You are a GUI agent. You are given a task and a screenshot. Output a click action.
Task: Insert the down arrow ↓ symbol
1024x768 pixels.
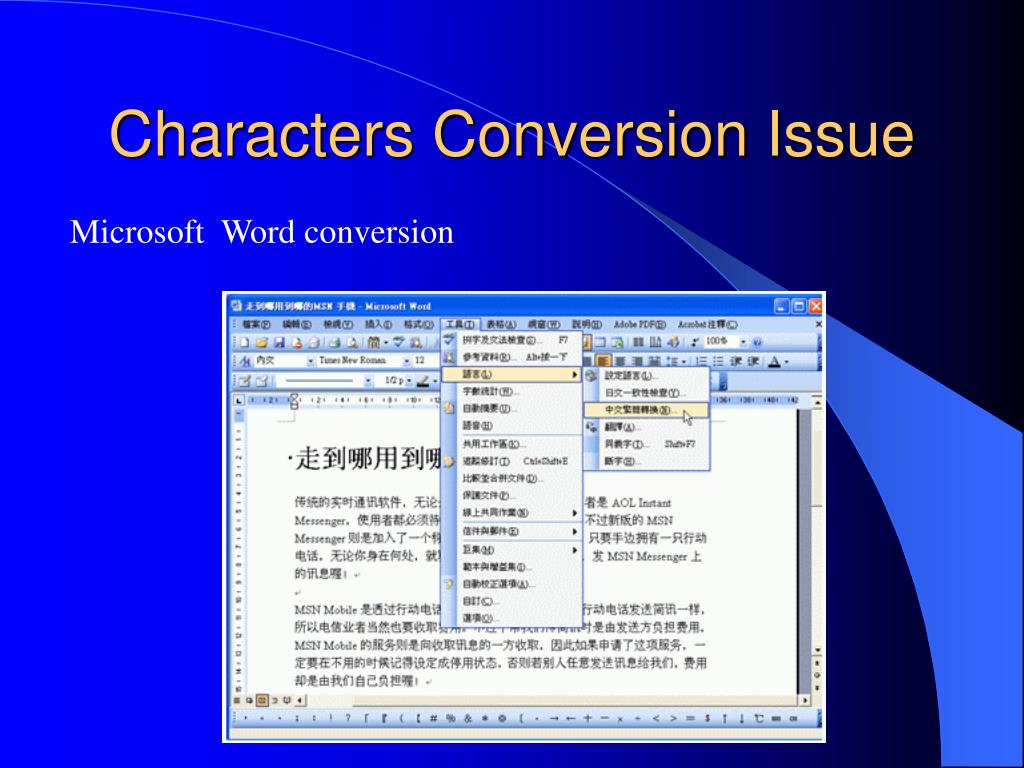pyautogui.click(x=741, y=718)
